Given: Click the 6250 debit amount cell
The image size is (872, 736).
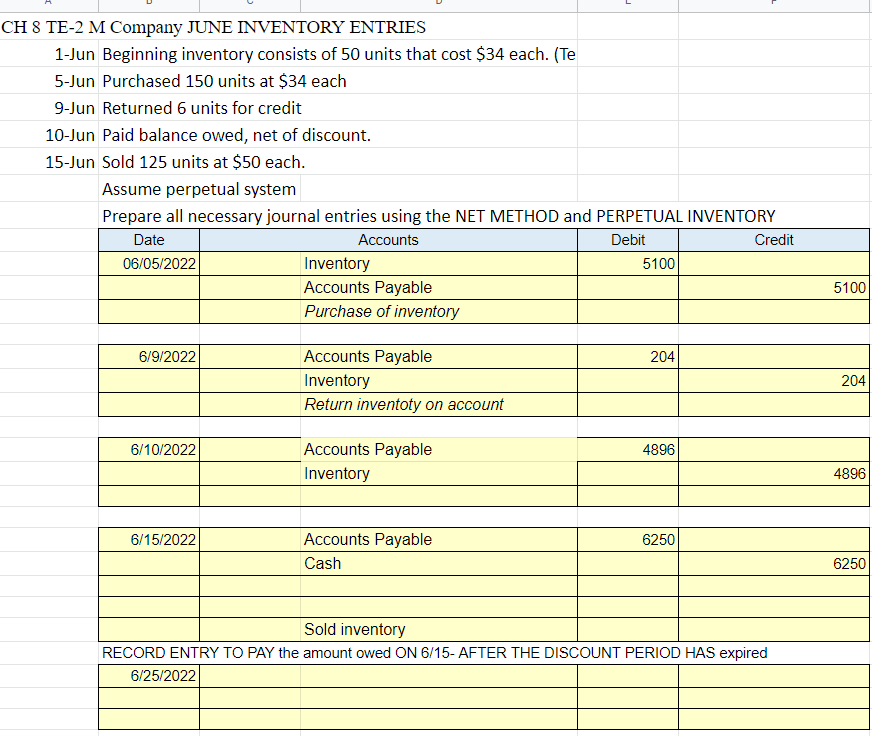Looking at the screenshot, I should click(627, 539).
